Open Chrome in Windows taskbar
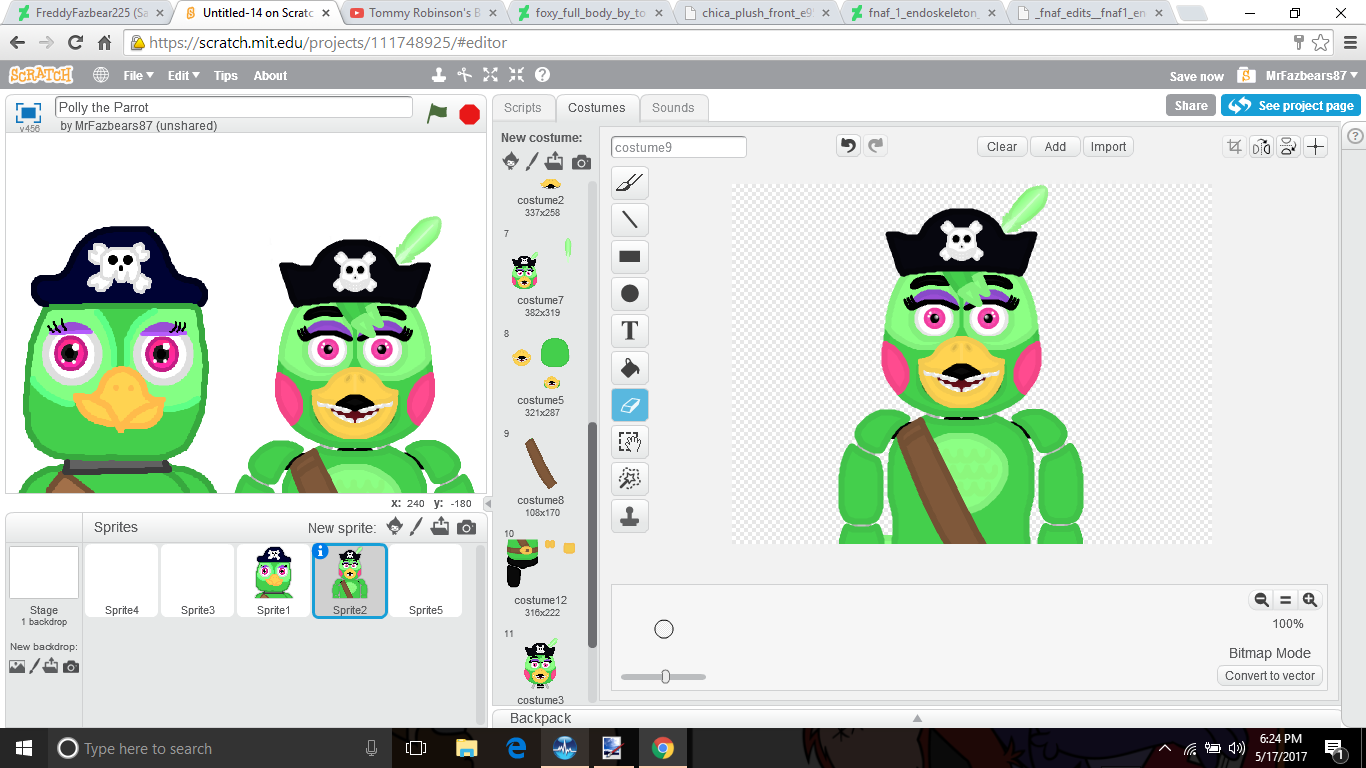Image resolution: width=1366 pixels, height=768 pixels. (x=662, y=748)
